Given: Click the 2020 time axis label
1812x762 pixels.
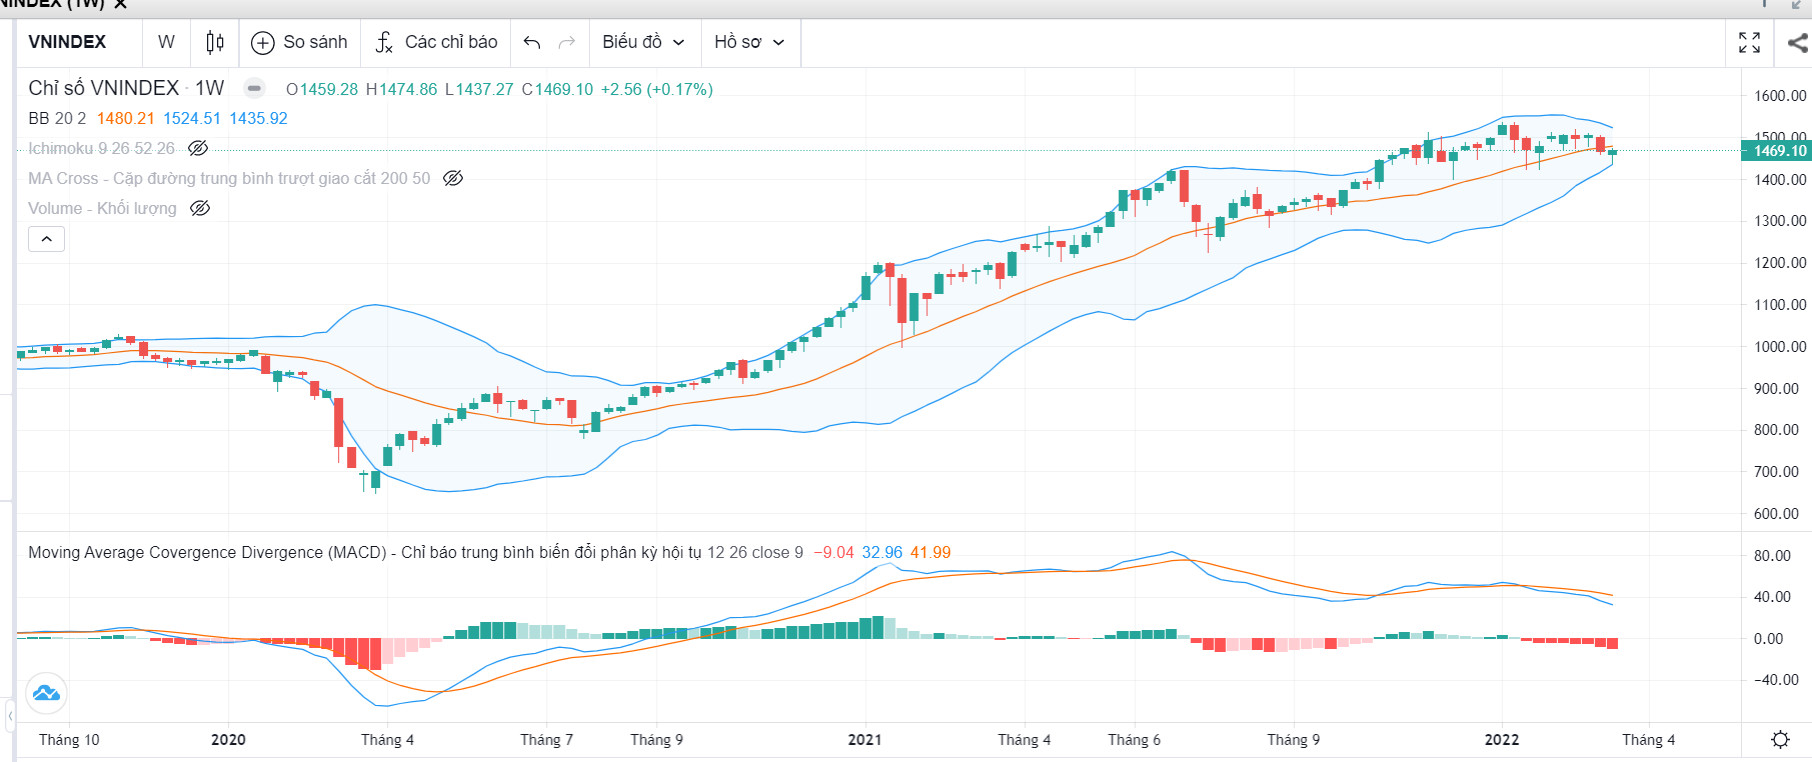Looking at the screenshot, I should (228, 740).
